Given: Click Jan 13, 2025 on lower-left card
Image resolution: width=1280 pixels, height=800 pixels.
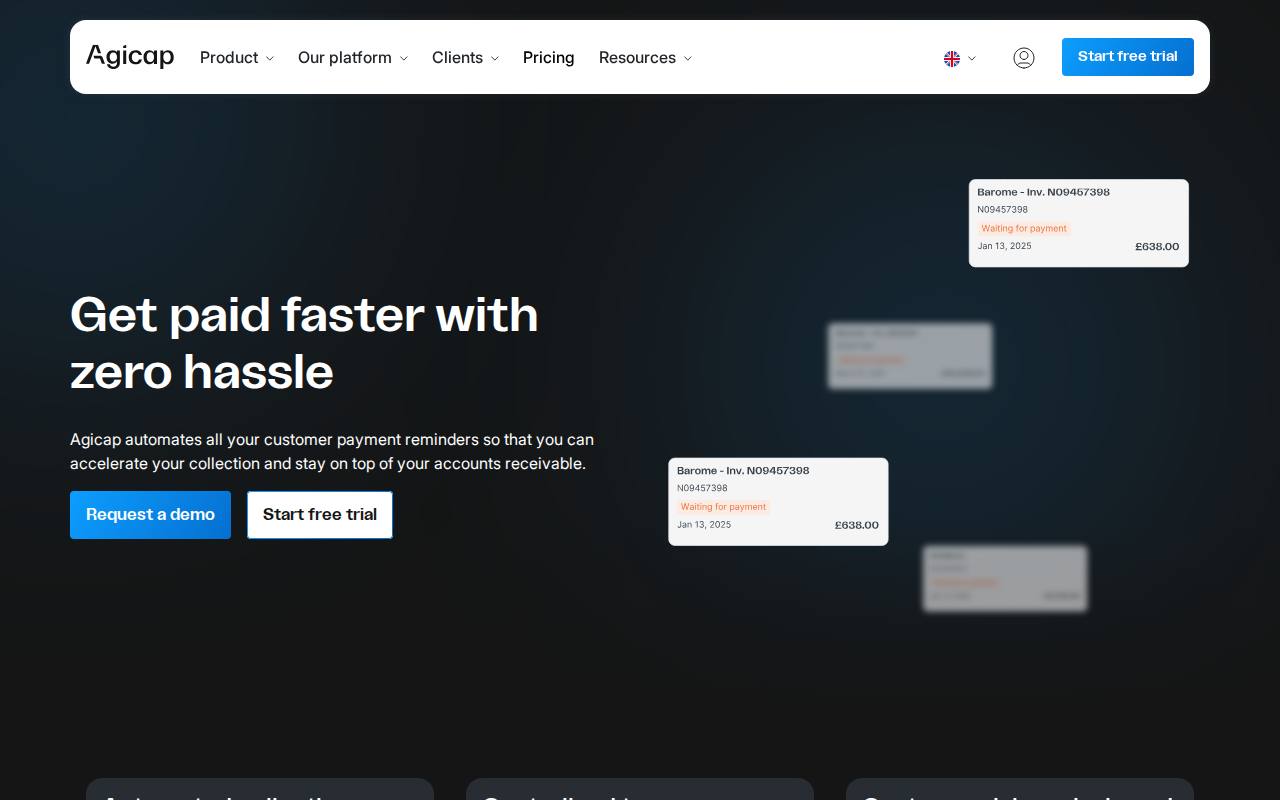Looking at the screenshot, I should point(704,524).
